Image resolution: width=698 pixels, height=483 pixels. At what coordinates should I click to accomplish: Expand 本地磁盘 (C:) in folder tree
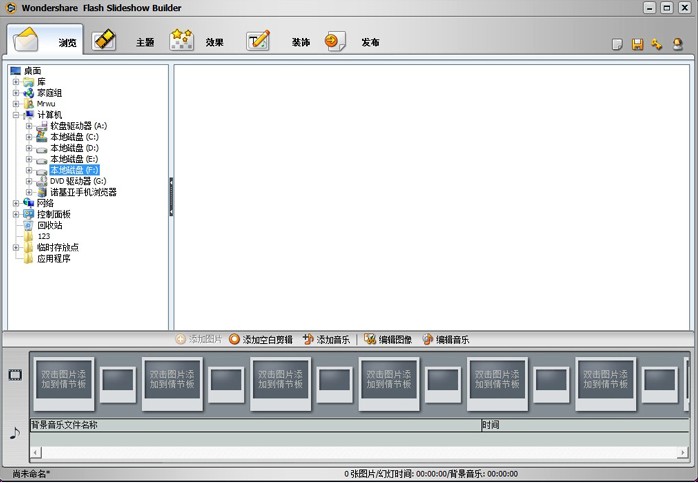point(29,137)
